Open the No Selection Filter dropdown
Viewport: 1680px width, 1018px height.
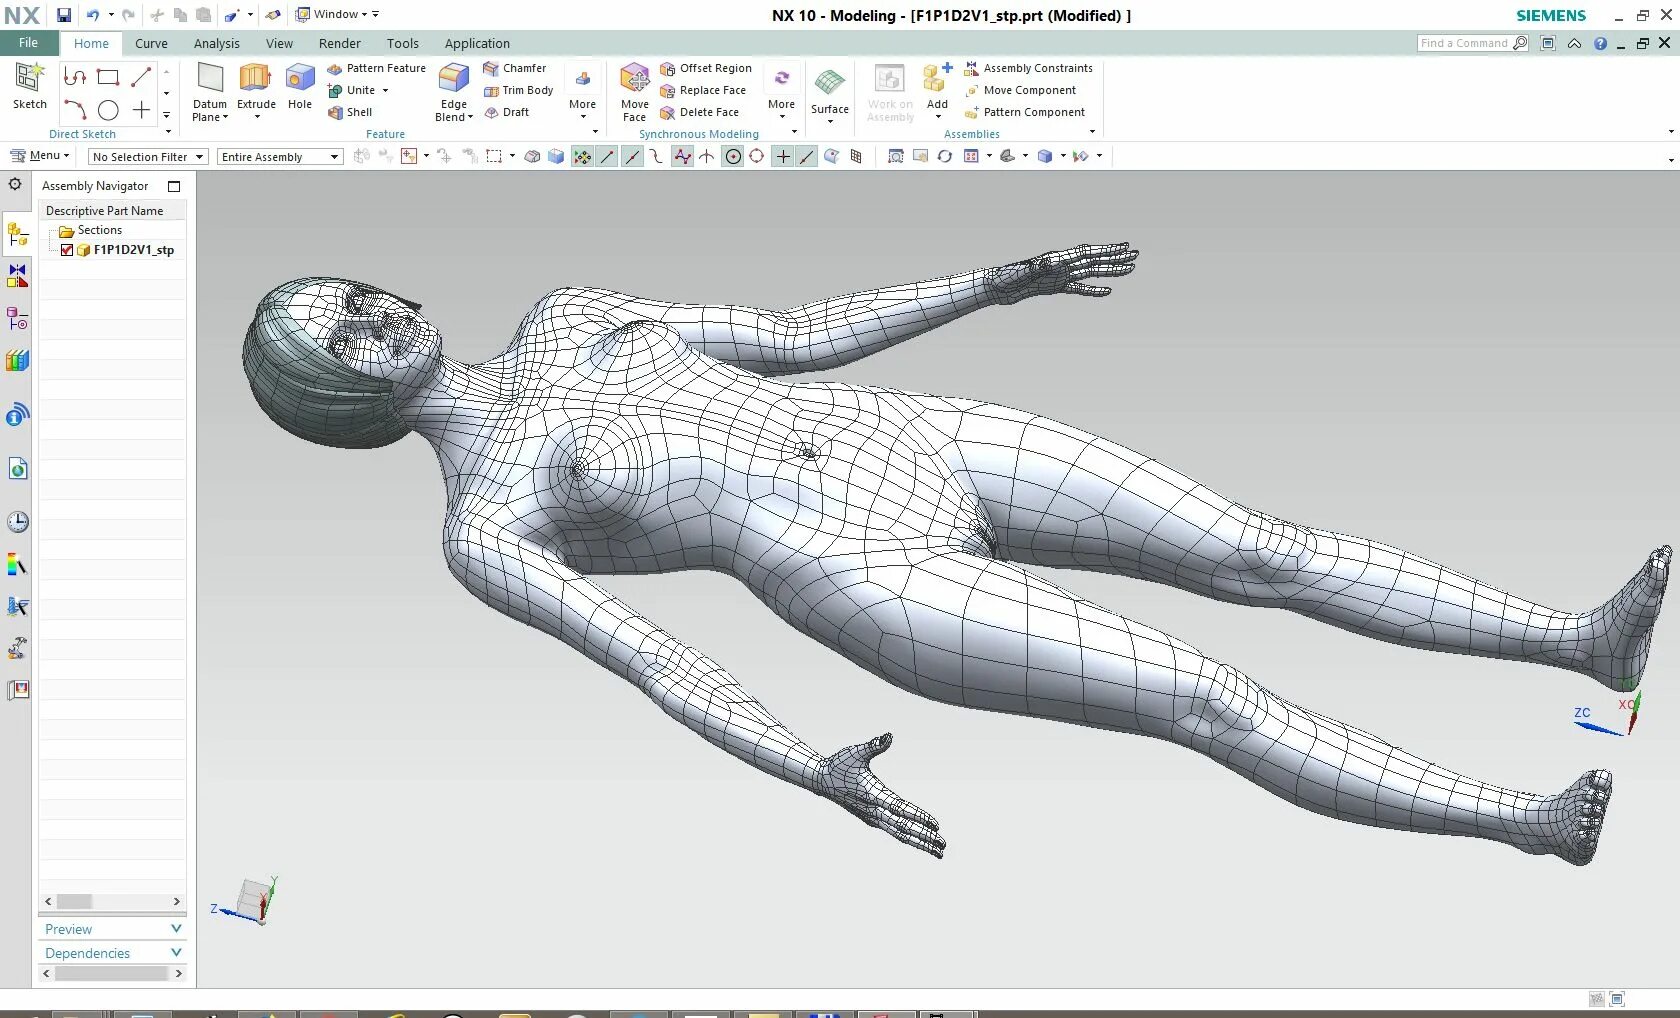click(148, 157)
